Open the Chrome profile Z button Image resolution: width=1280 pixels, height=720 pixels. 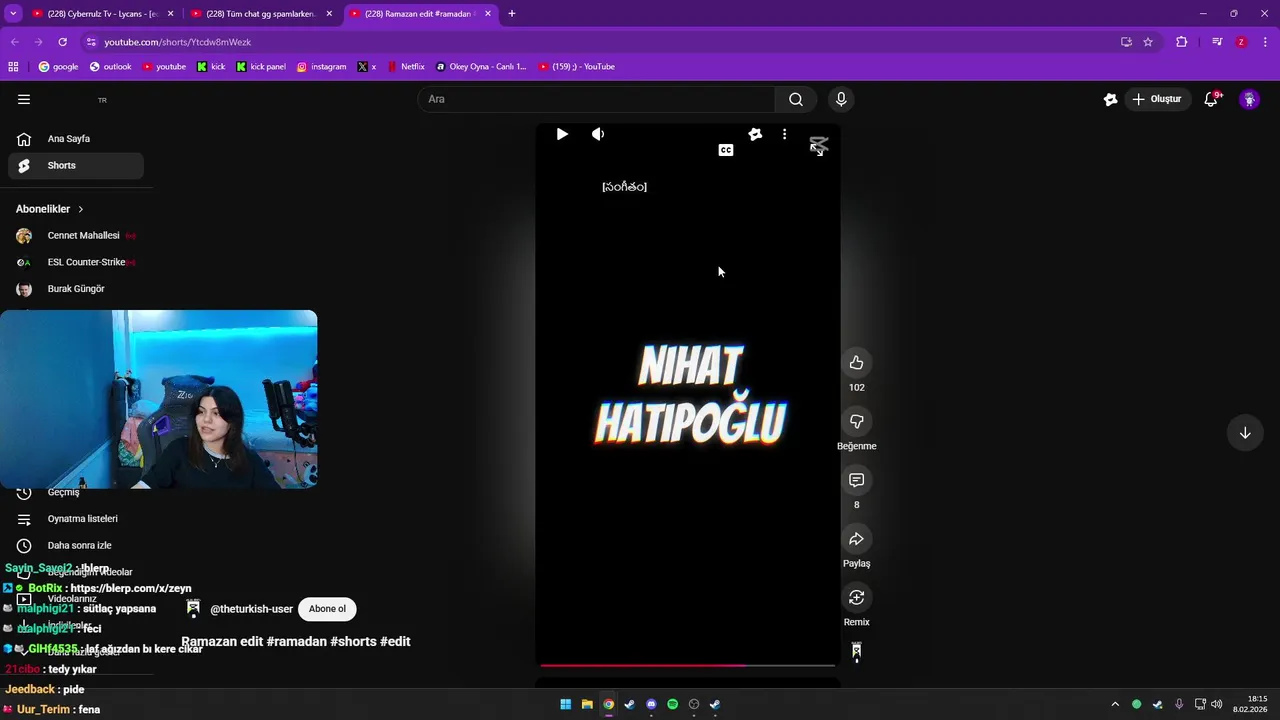(1241, 42)
